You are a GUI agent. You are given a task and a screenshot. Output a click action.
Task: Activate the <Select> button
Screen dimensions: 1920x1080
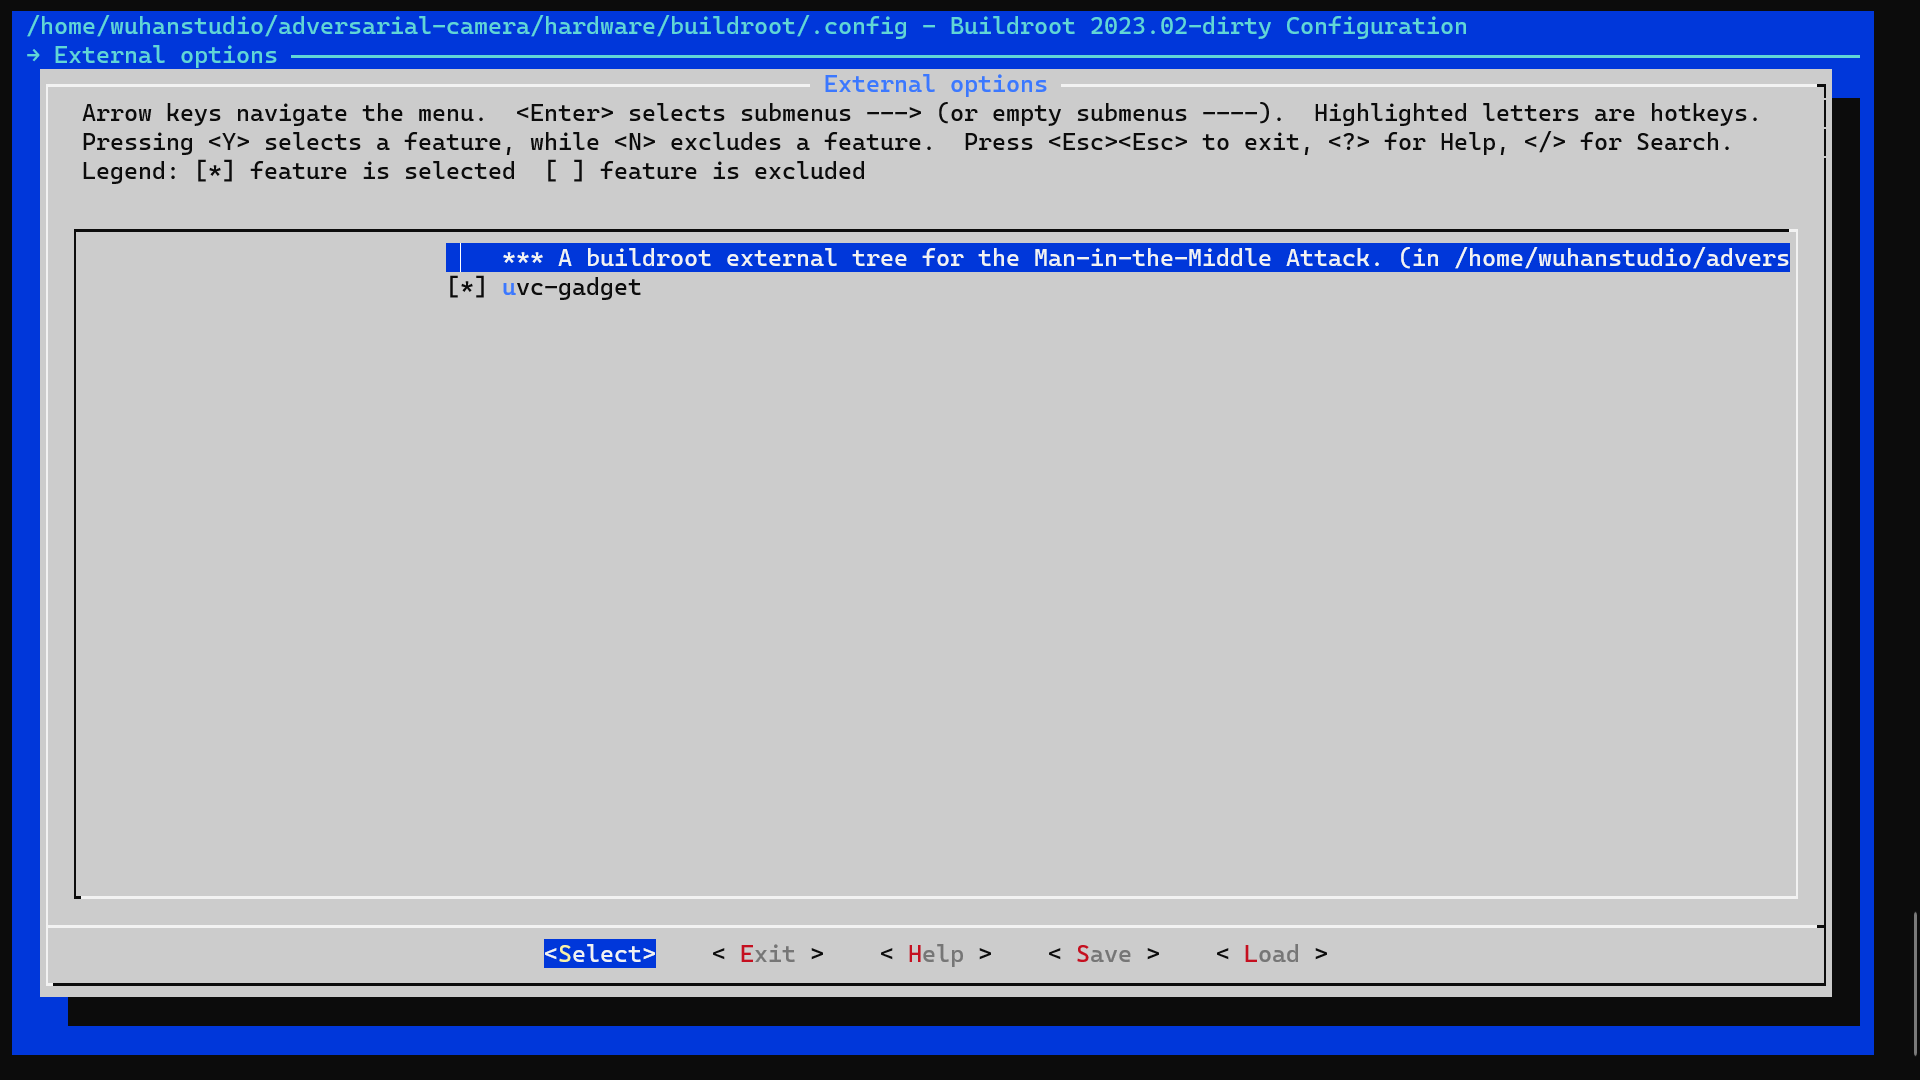[x=599, y=954]
